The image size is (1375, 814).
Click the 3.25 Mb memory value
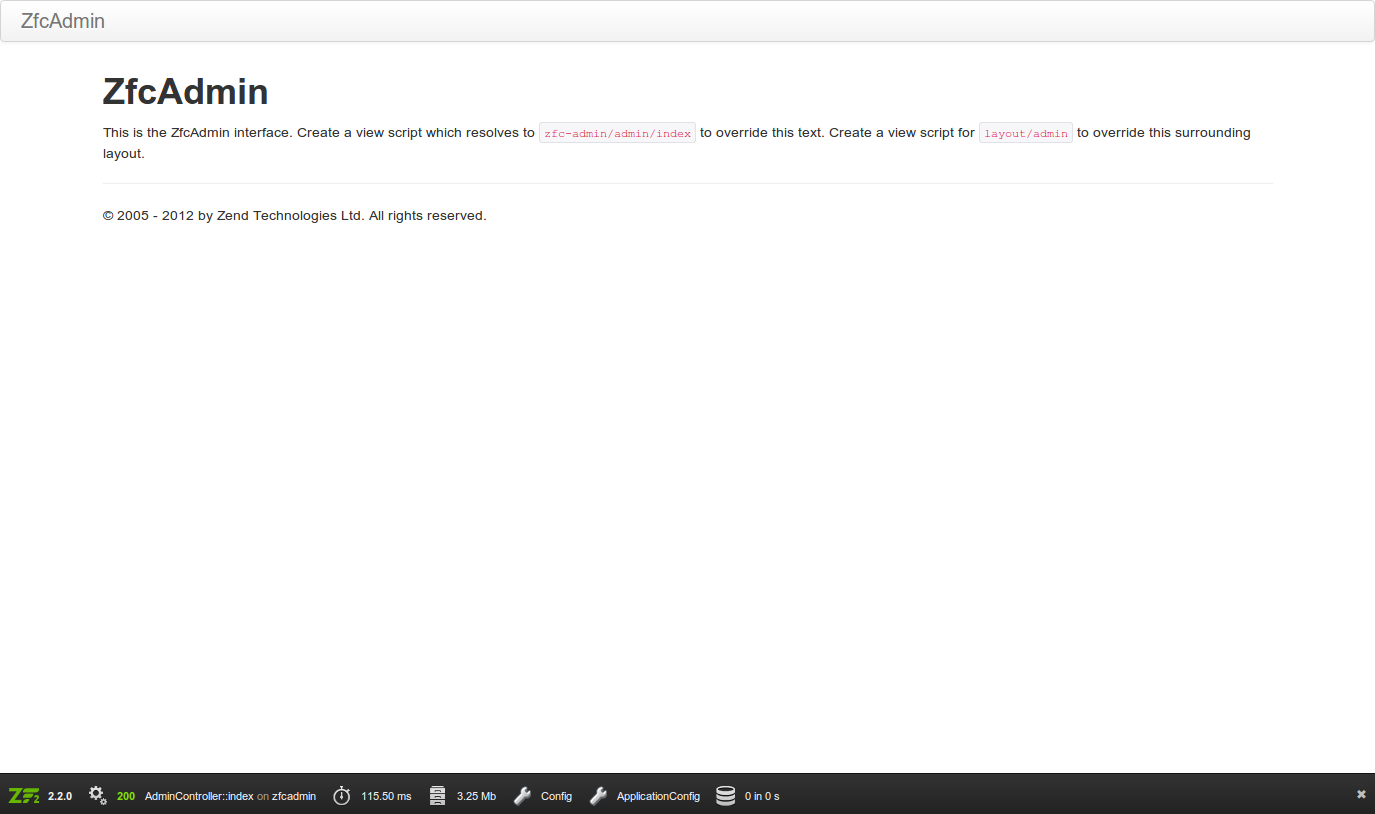tap(476, 796)
